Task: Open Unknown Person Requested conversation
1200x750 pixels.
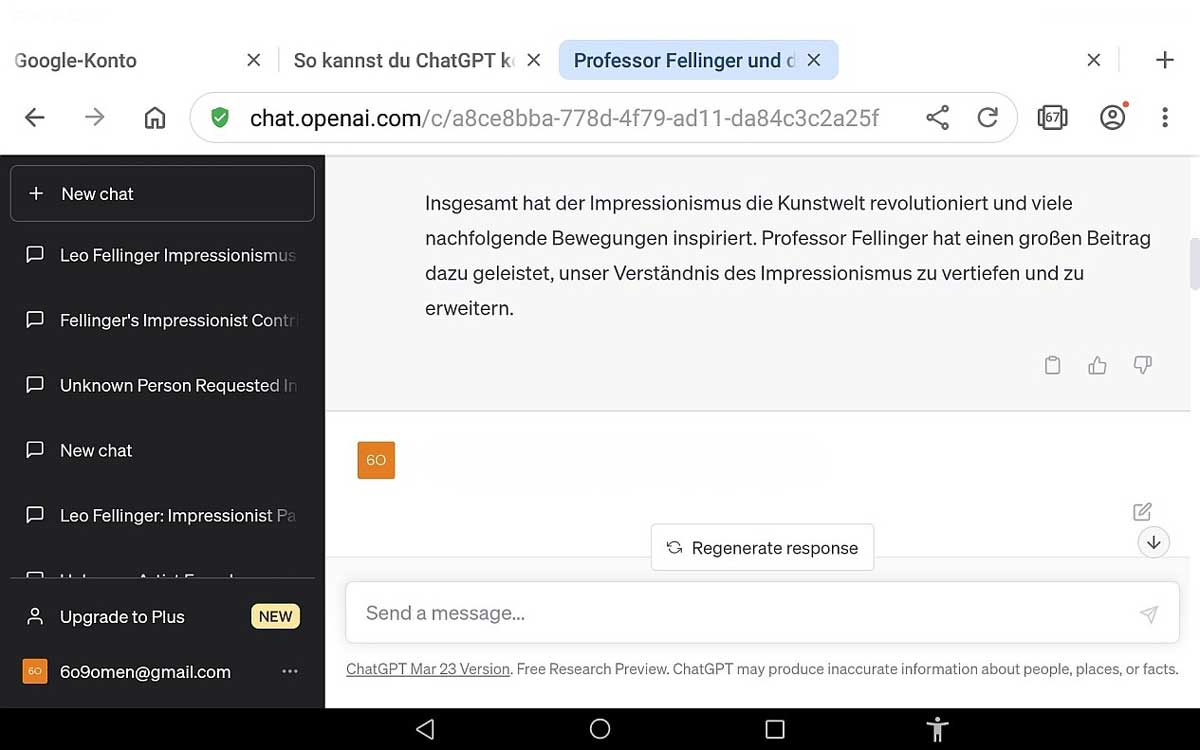Action: coord(162,385)
